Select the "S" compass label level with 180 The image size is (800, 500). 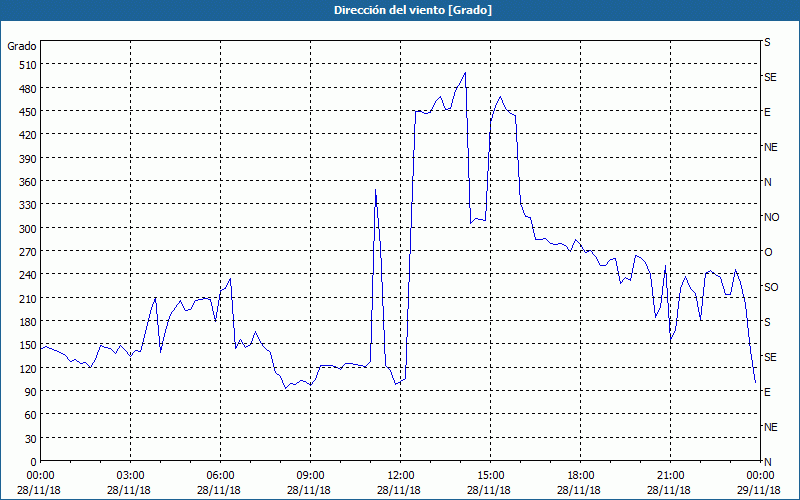coord(767,322)
